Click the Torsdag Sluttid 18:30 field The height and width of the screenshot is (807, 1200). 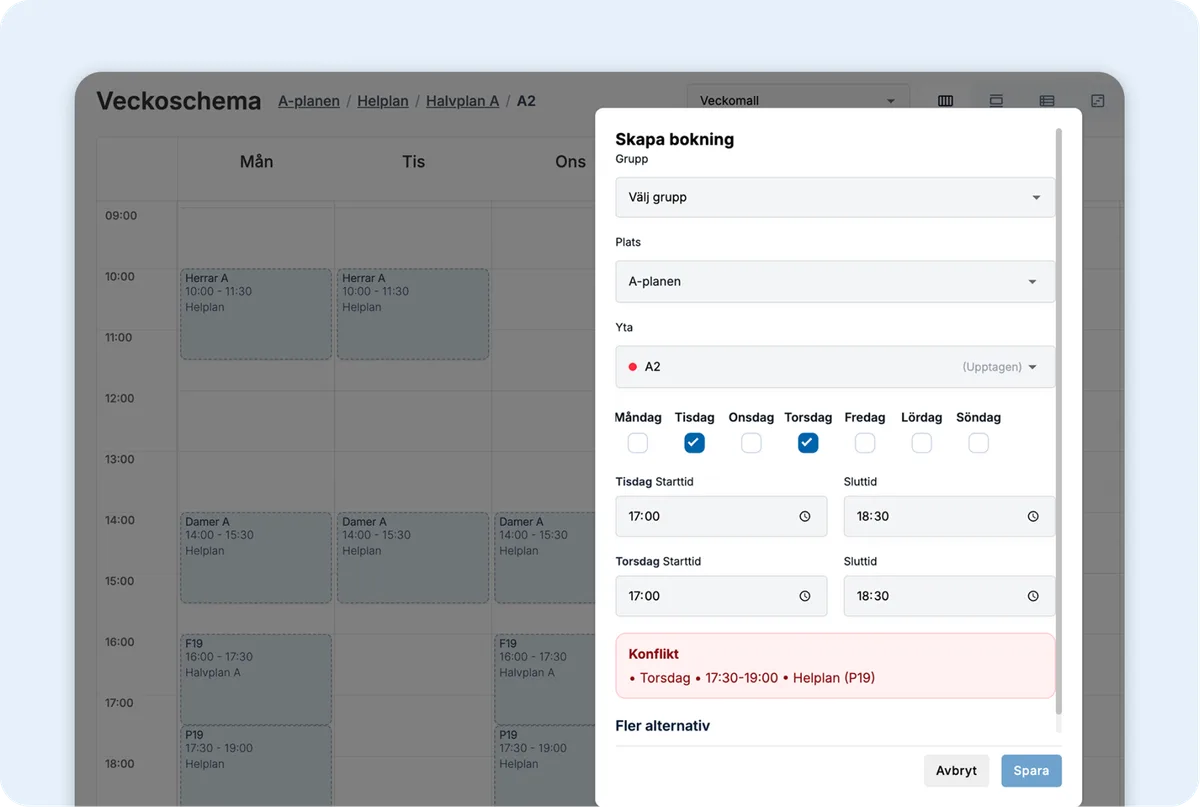tap(949, 596)
